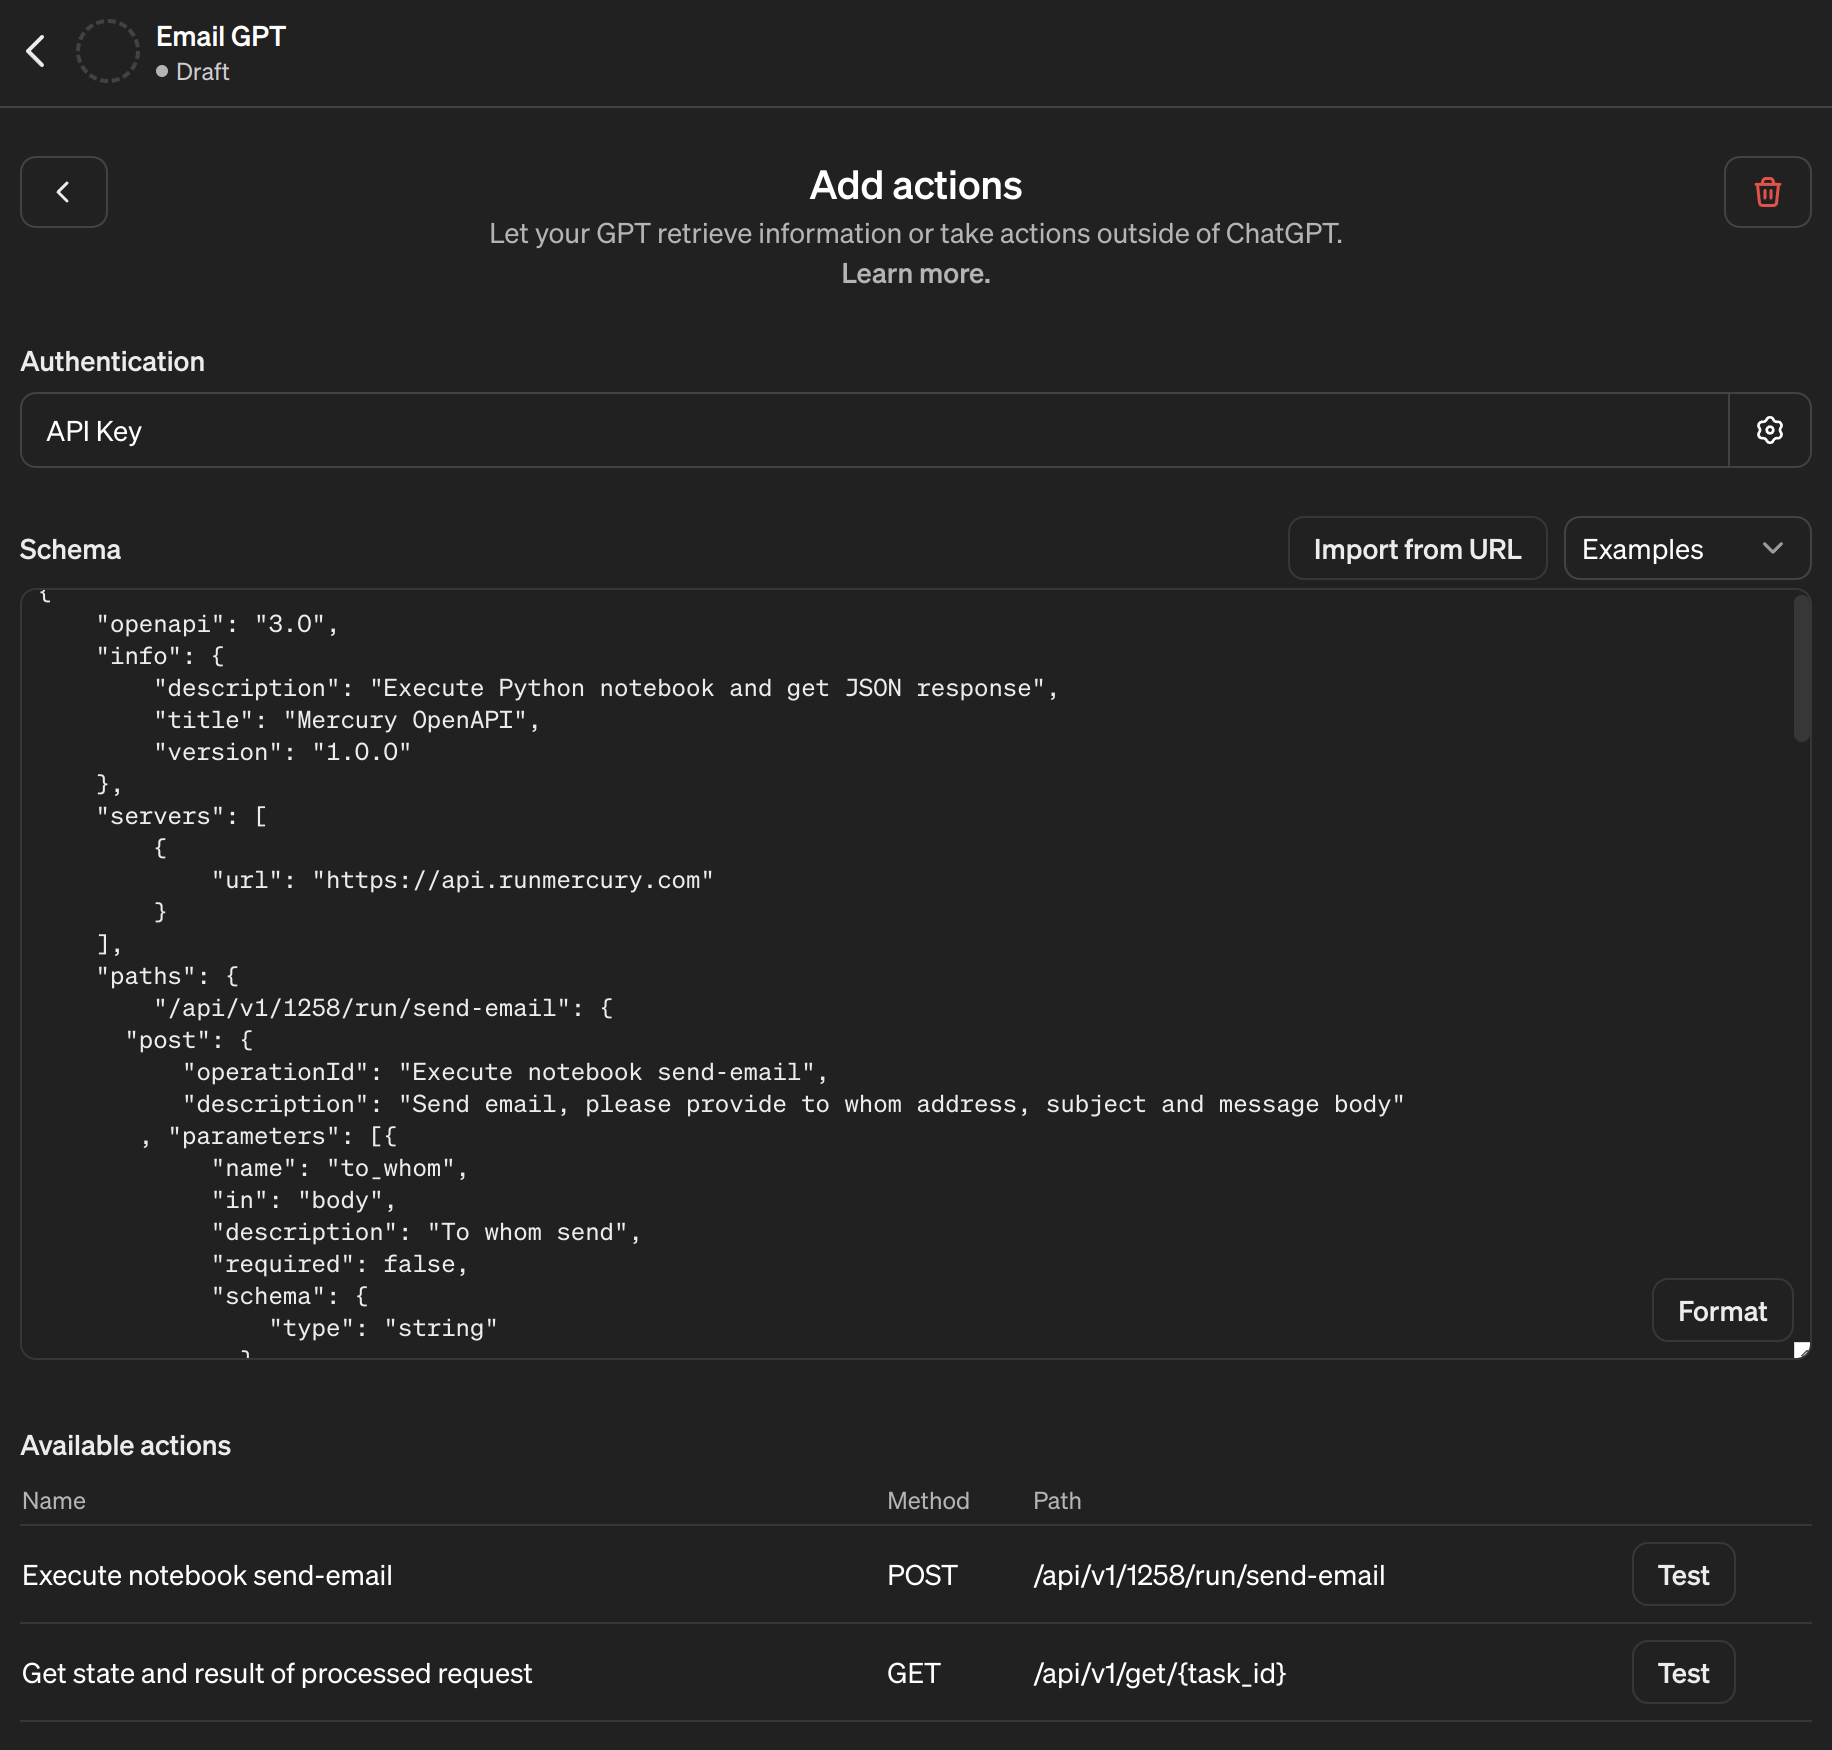
Task: Click the Draft status indicator dot
Action: tap(161, 71)
